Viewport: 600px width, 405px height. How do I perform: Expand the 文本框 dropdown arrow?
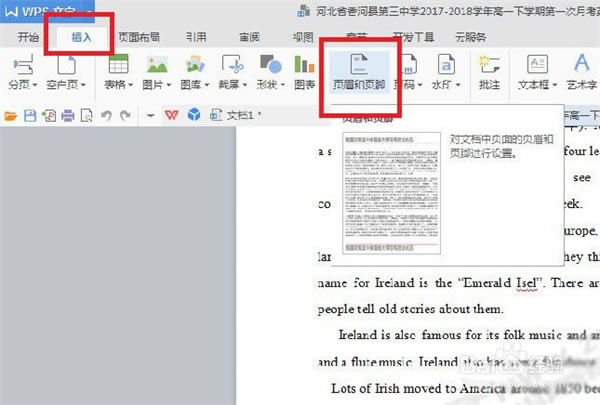(554, 85)
